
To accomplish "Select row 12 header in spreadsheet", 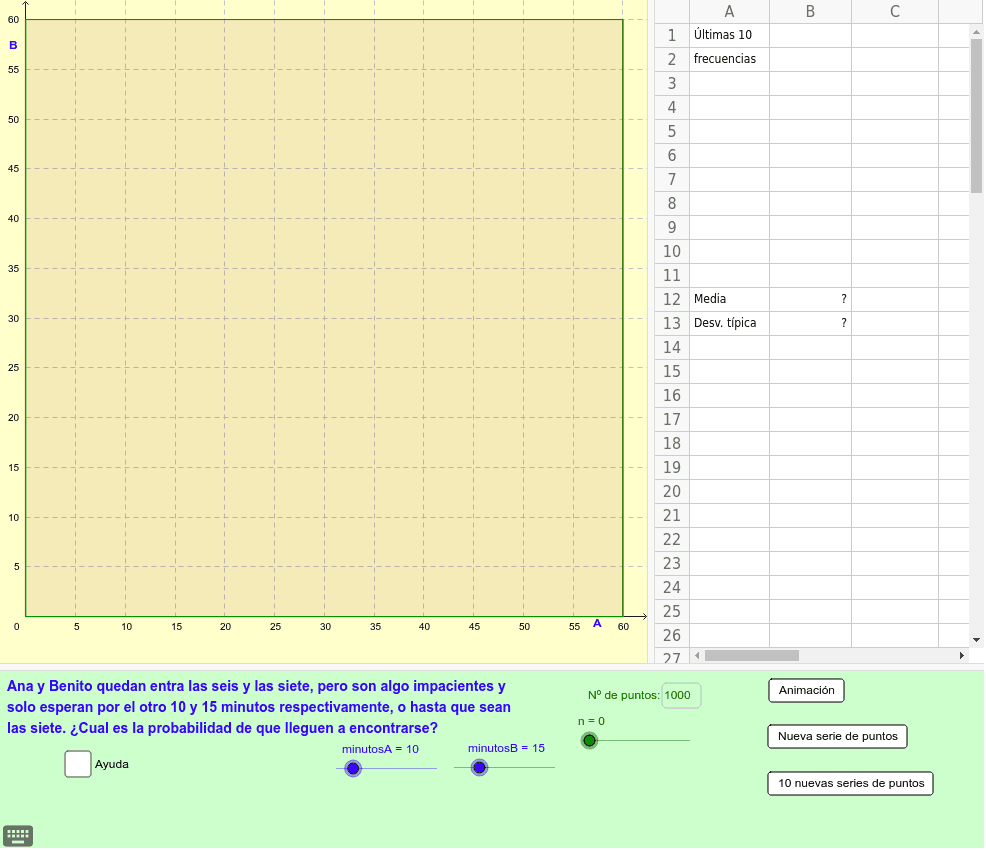I will 672,299.
